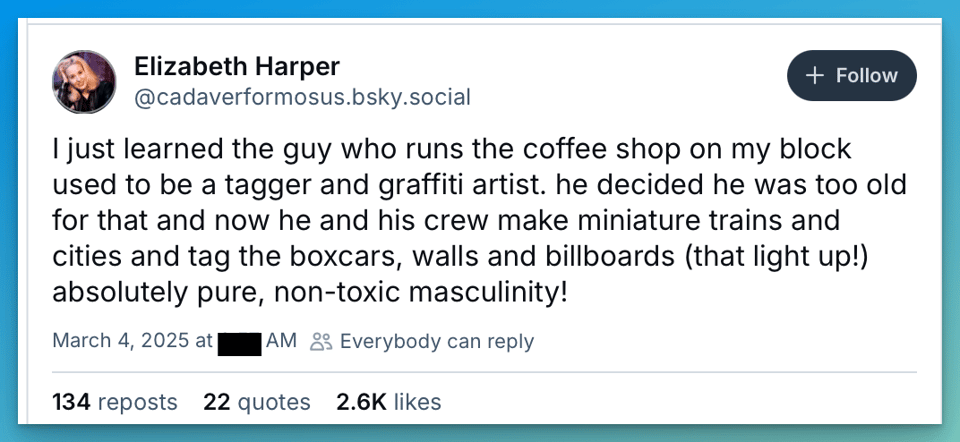Click the @cadaverformosus.bsky.social handle
Screen dimensions: 960x442
pyautogui.click(x=302, y=97)
